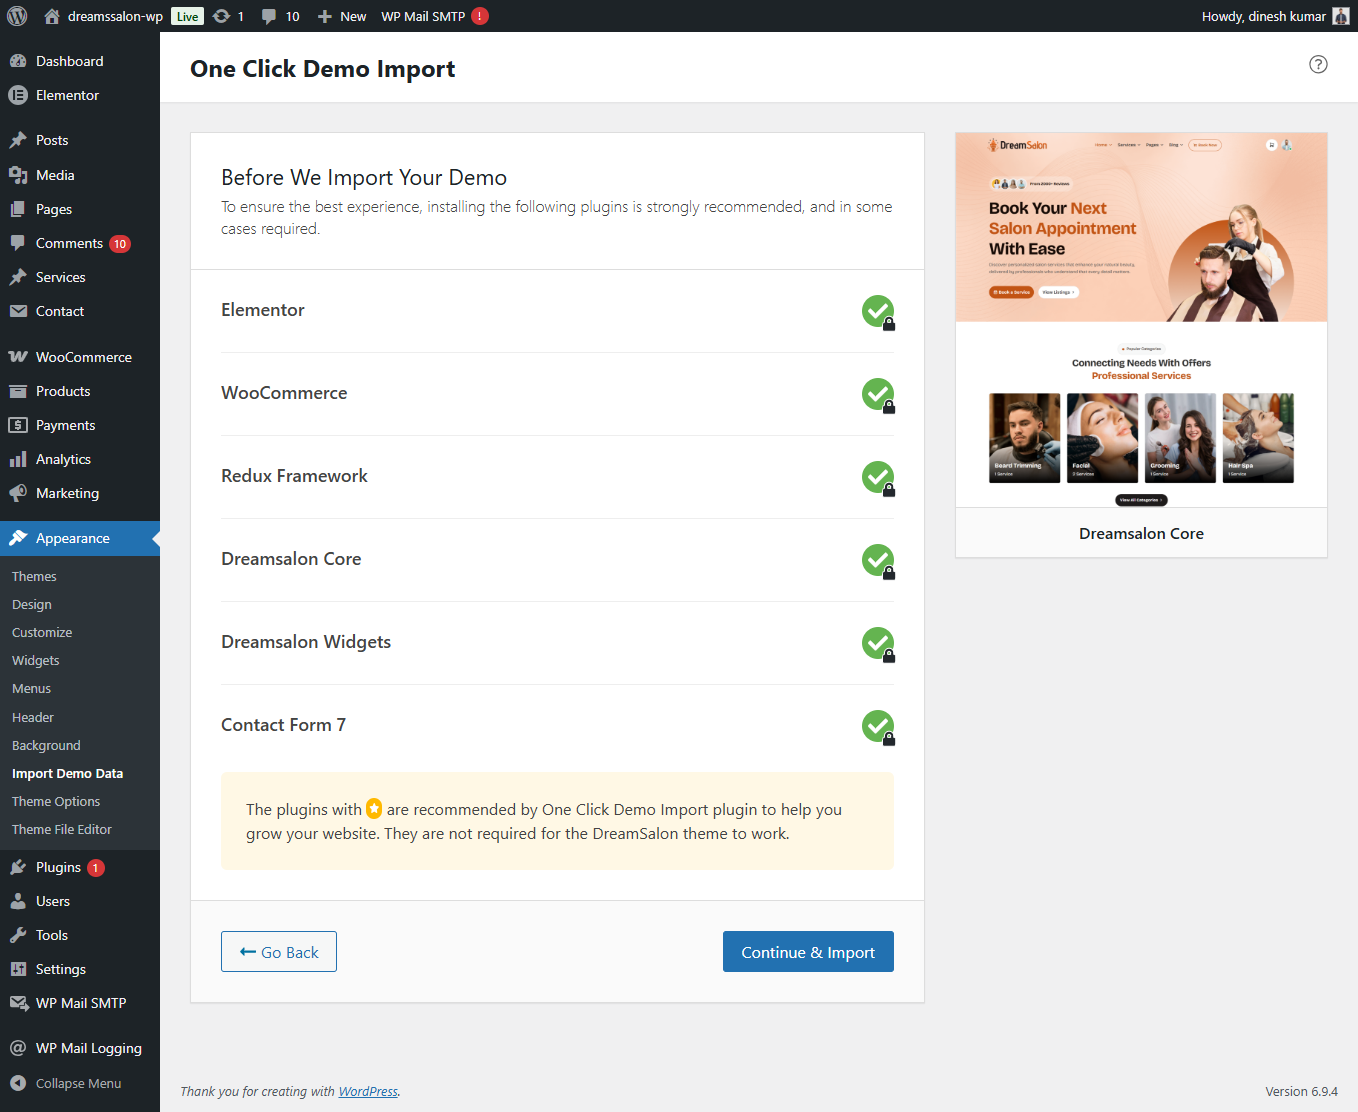Image resolution: width=1358 pixels, height=1112 pixels.
Task: Click the Media library icon
Action: pos(18,175)
